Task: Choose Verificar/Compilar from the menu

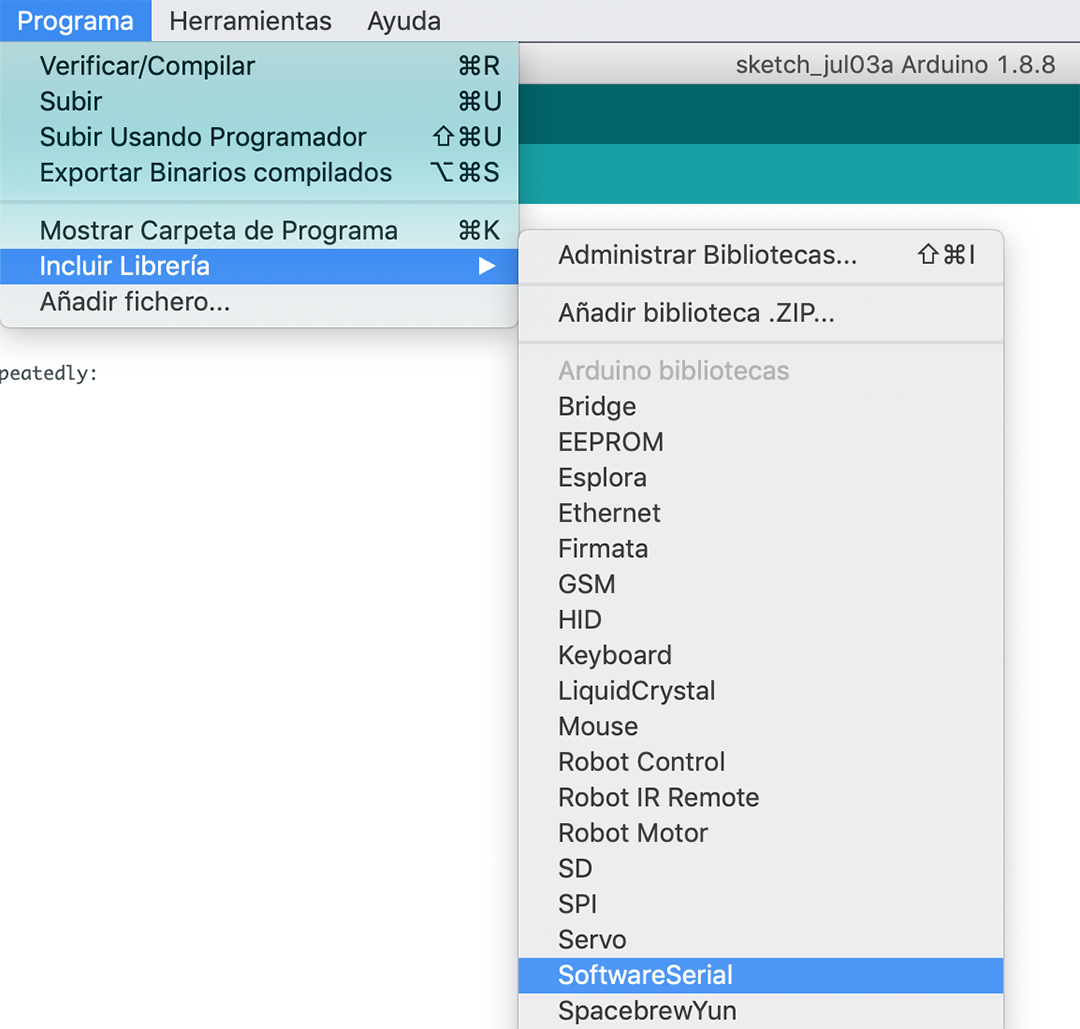Action: coord(147,66)
